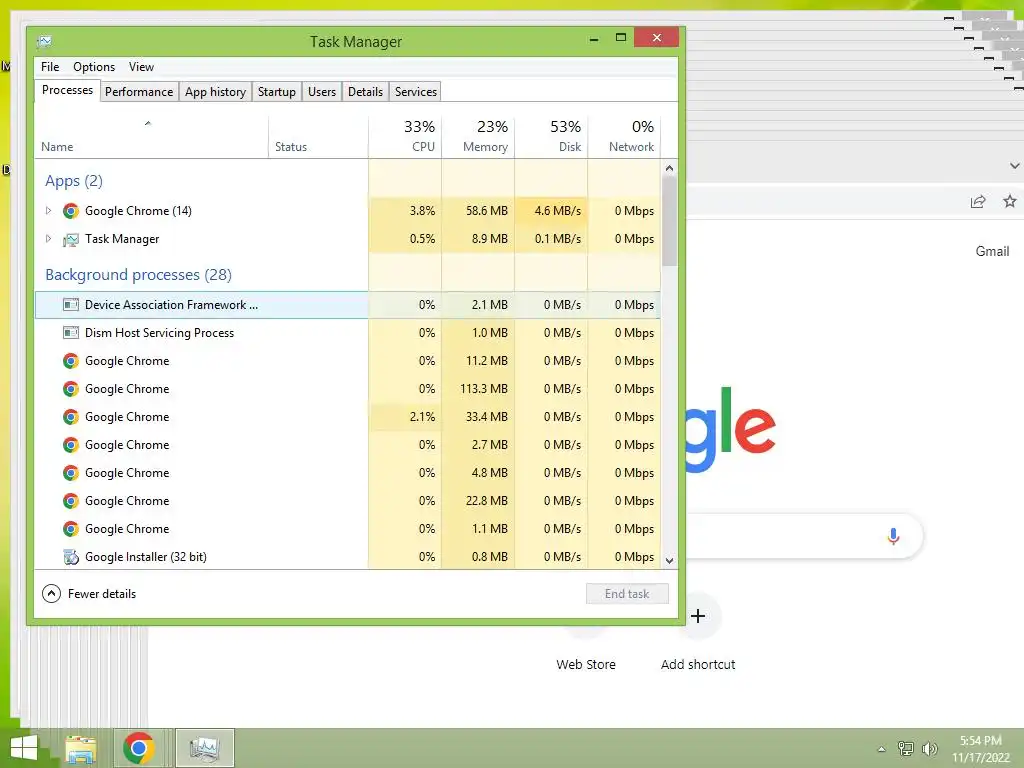Open the File menu
This screenshot has height=768, width=1024.
pos(50,67)
